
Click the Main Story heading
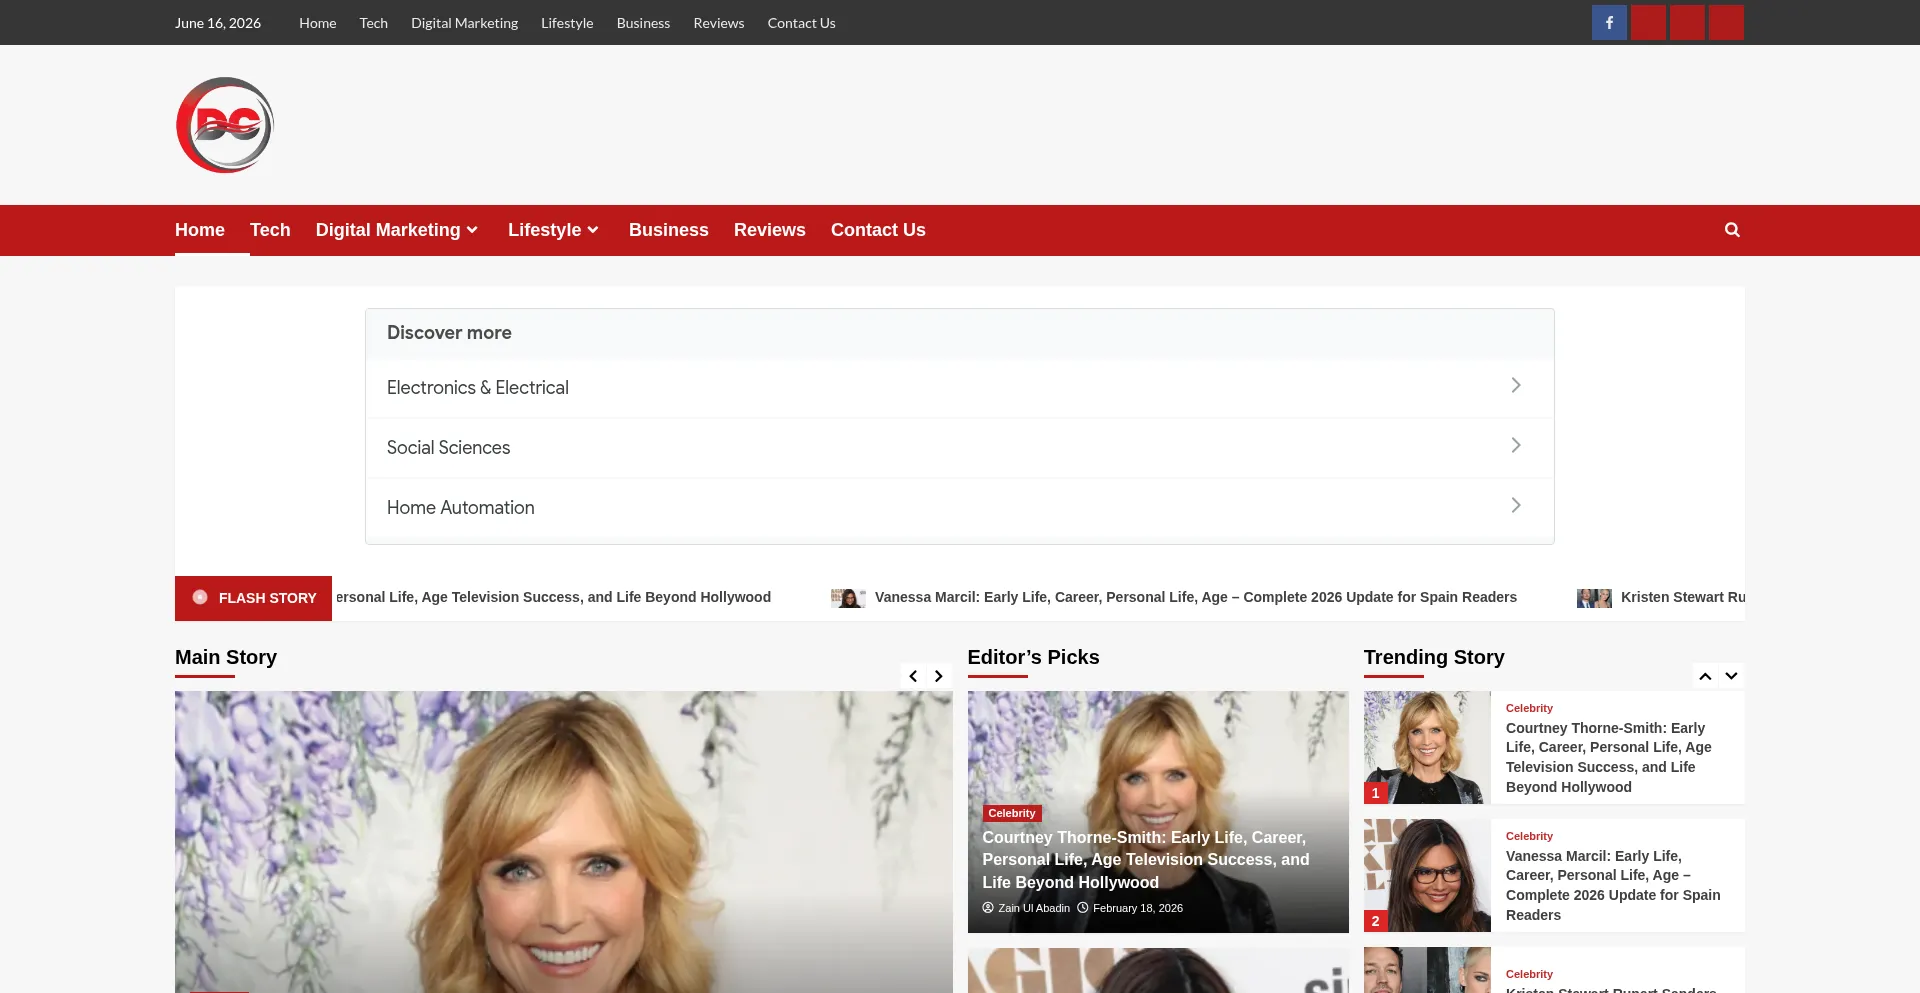pos(226,657)
